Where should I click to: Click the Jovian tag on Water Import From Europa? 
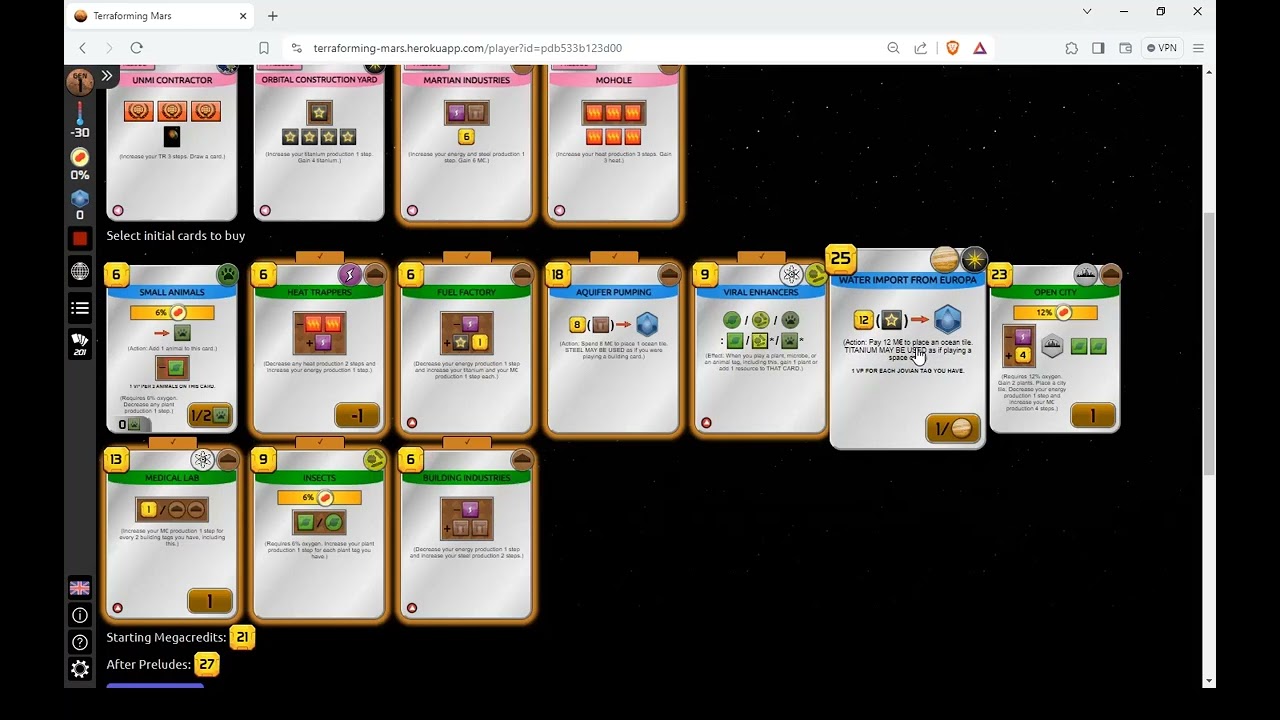click(944, 260)
